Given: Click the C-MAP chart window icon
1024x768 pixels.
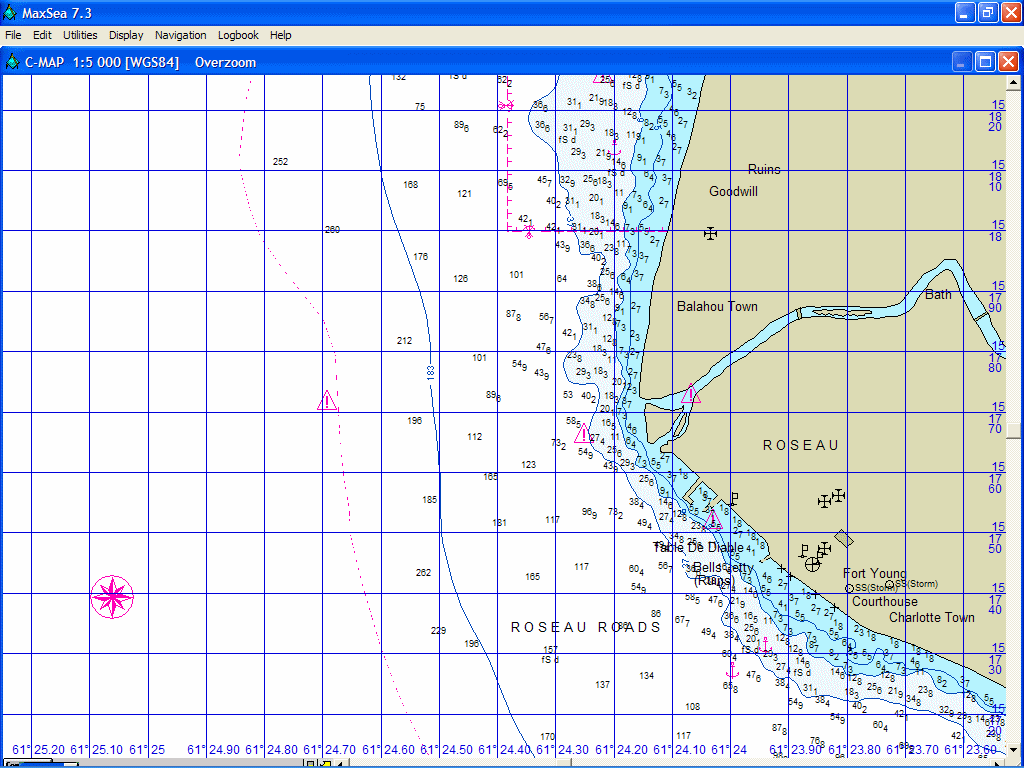Looking at the screenshot, I should pyautogui.click(x=12, y=62).
